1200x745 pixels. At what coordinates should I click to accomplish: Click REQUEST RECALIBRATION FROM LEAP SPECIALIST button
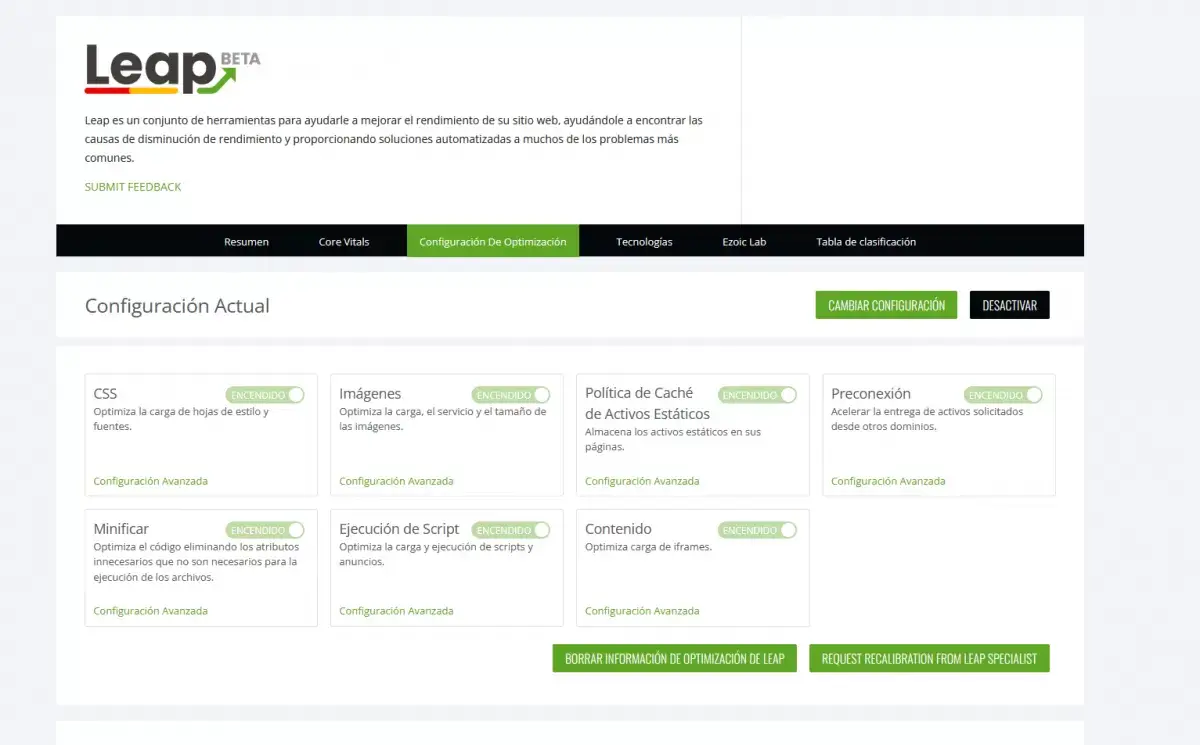(x=929, y=658)
